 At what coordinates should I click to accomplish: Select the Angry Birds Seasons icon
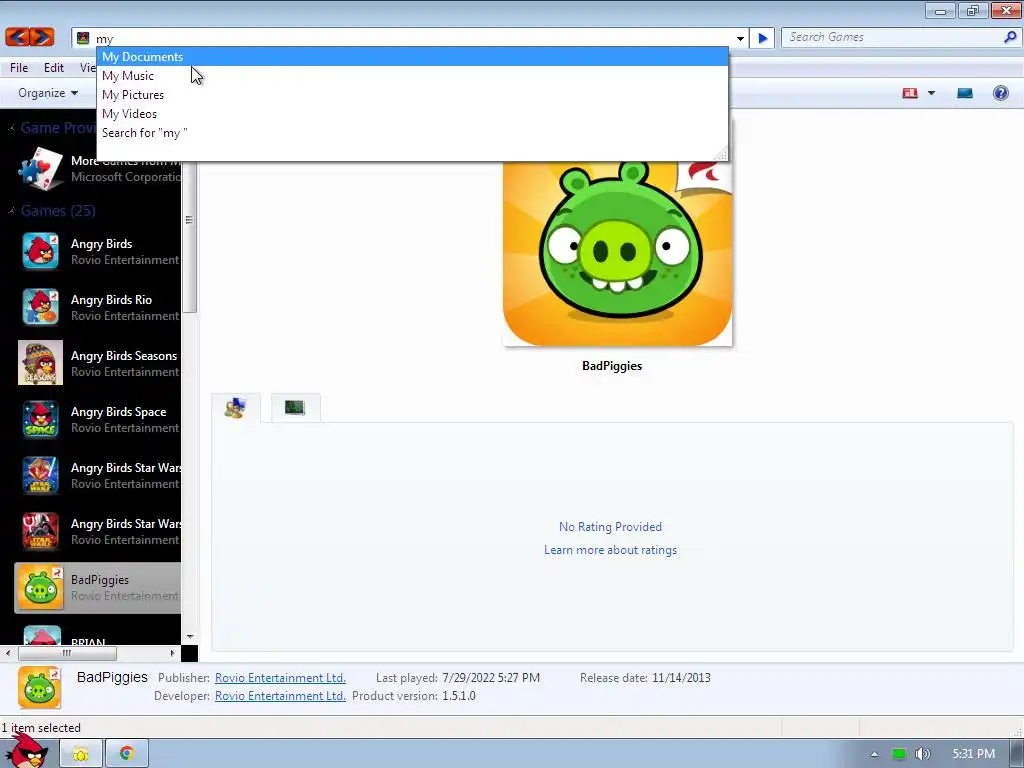[x=40, y=362]
